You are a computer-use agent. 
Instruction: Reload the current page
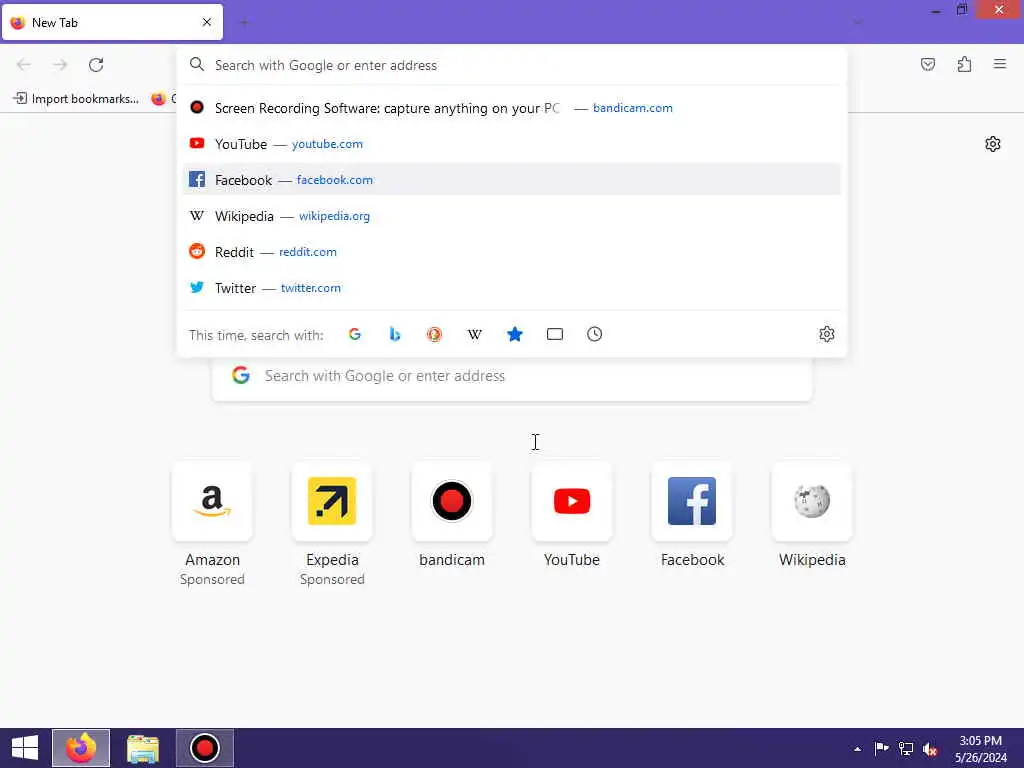[x=96, y=65]
